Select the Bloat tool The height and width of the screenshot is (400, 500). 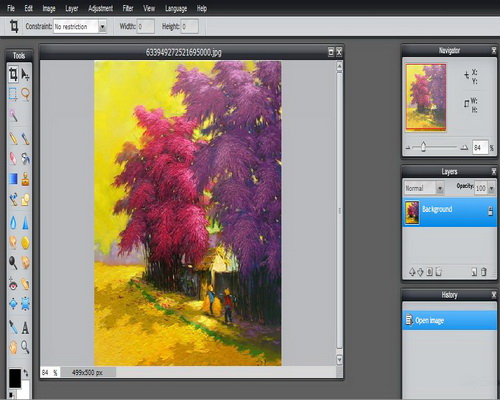pos(13,304)
